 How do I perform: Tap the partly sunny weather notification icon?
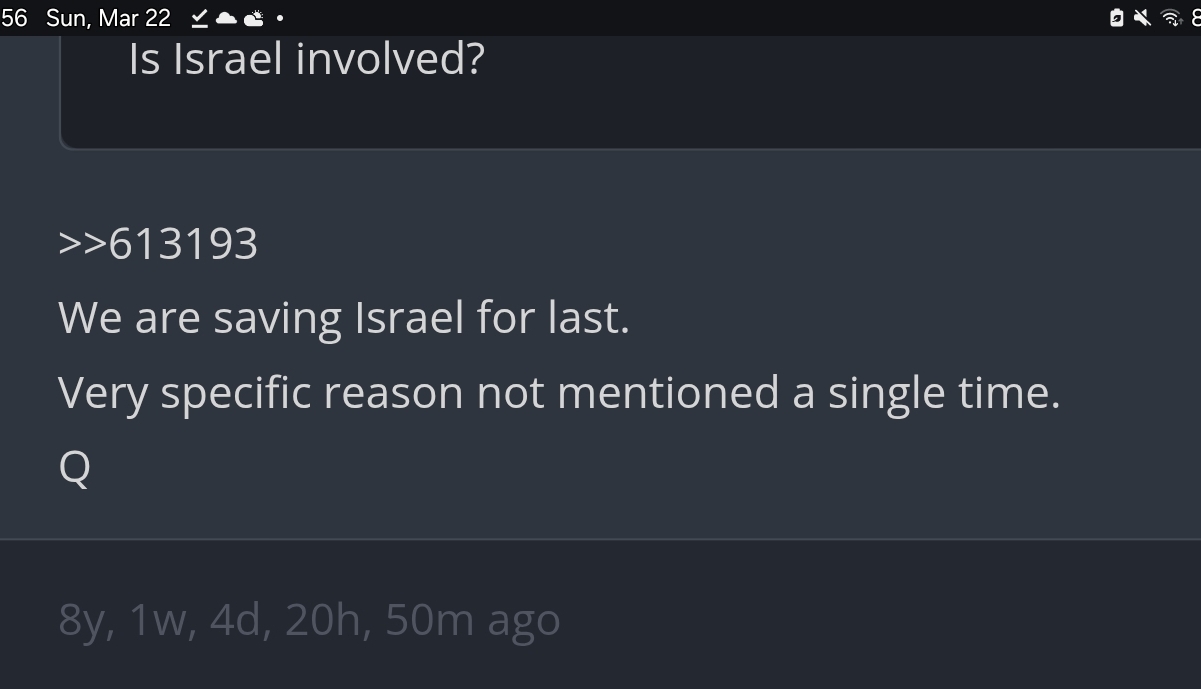[x=254, y=18]
